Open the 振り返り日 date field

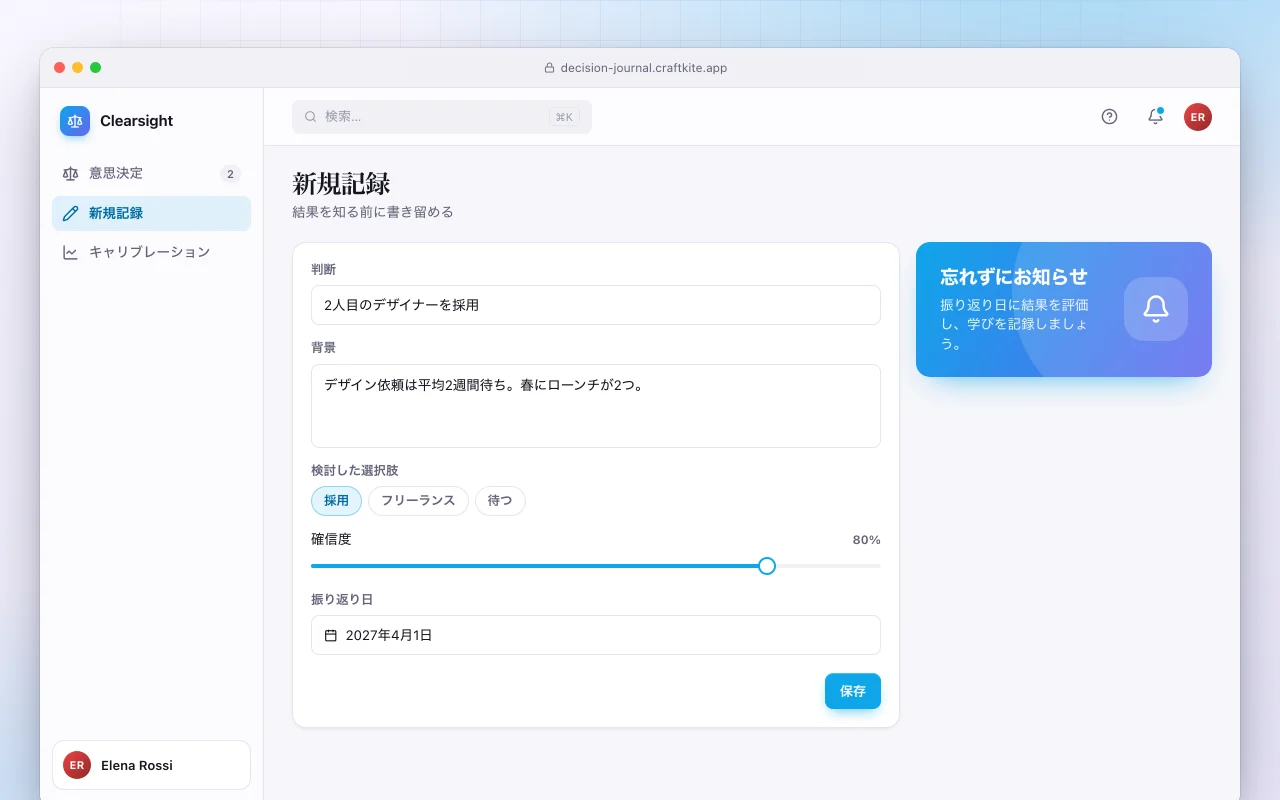pos(596,635)
